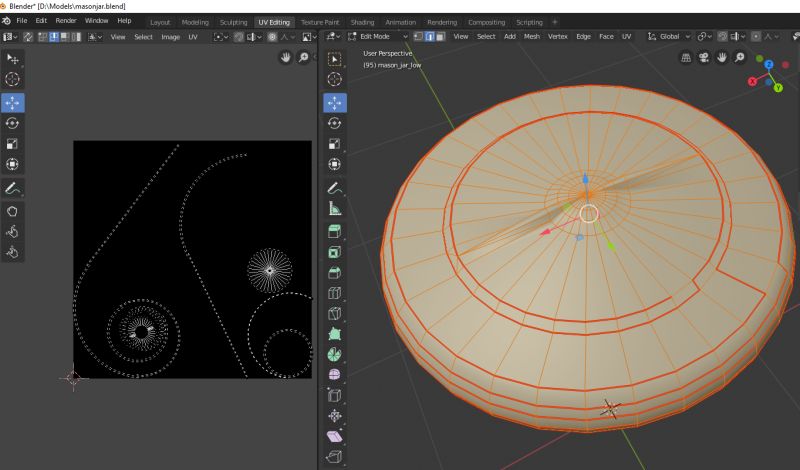The image size is (800, 470).
Task: Select the Poly Build tool
Action: click(335, 334)
